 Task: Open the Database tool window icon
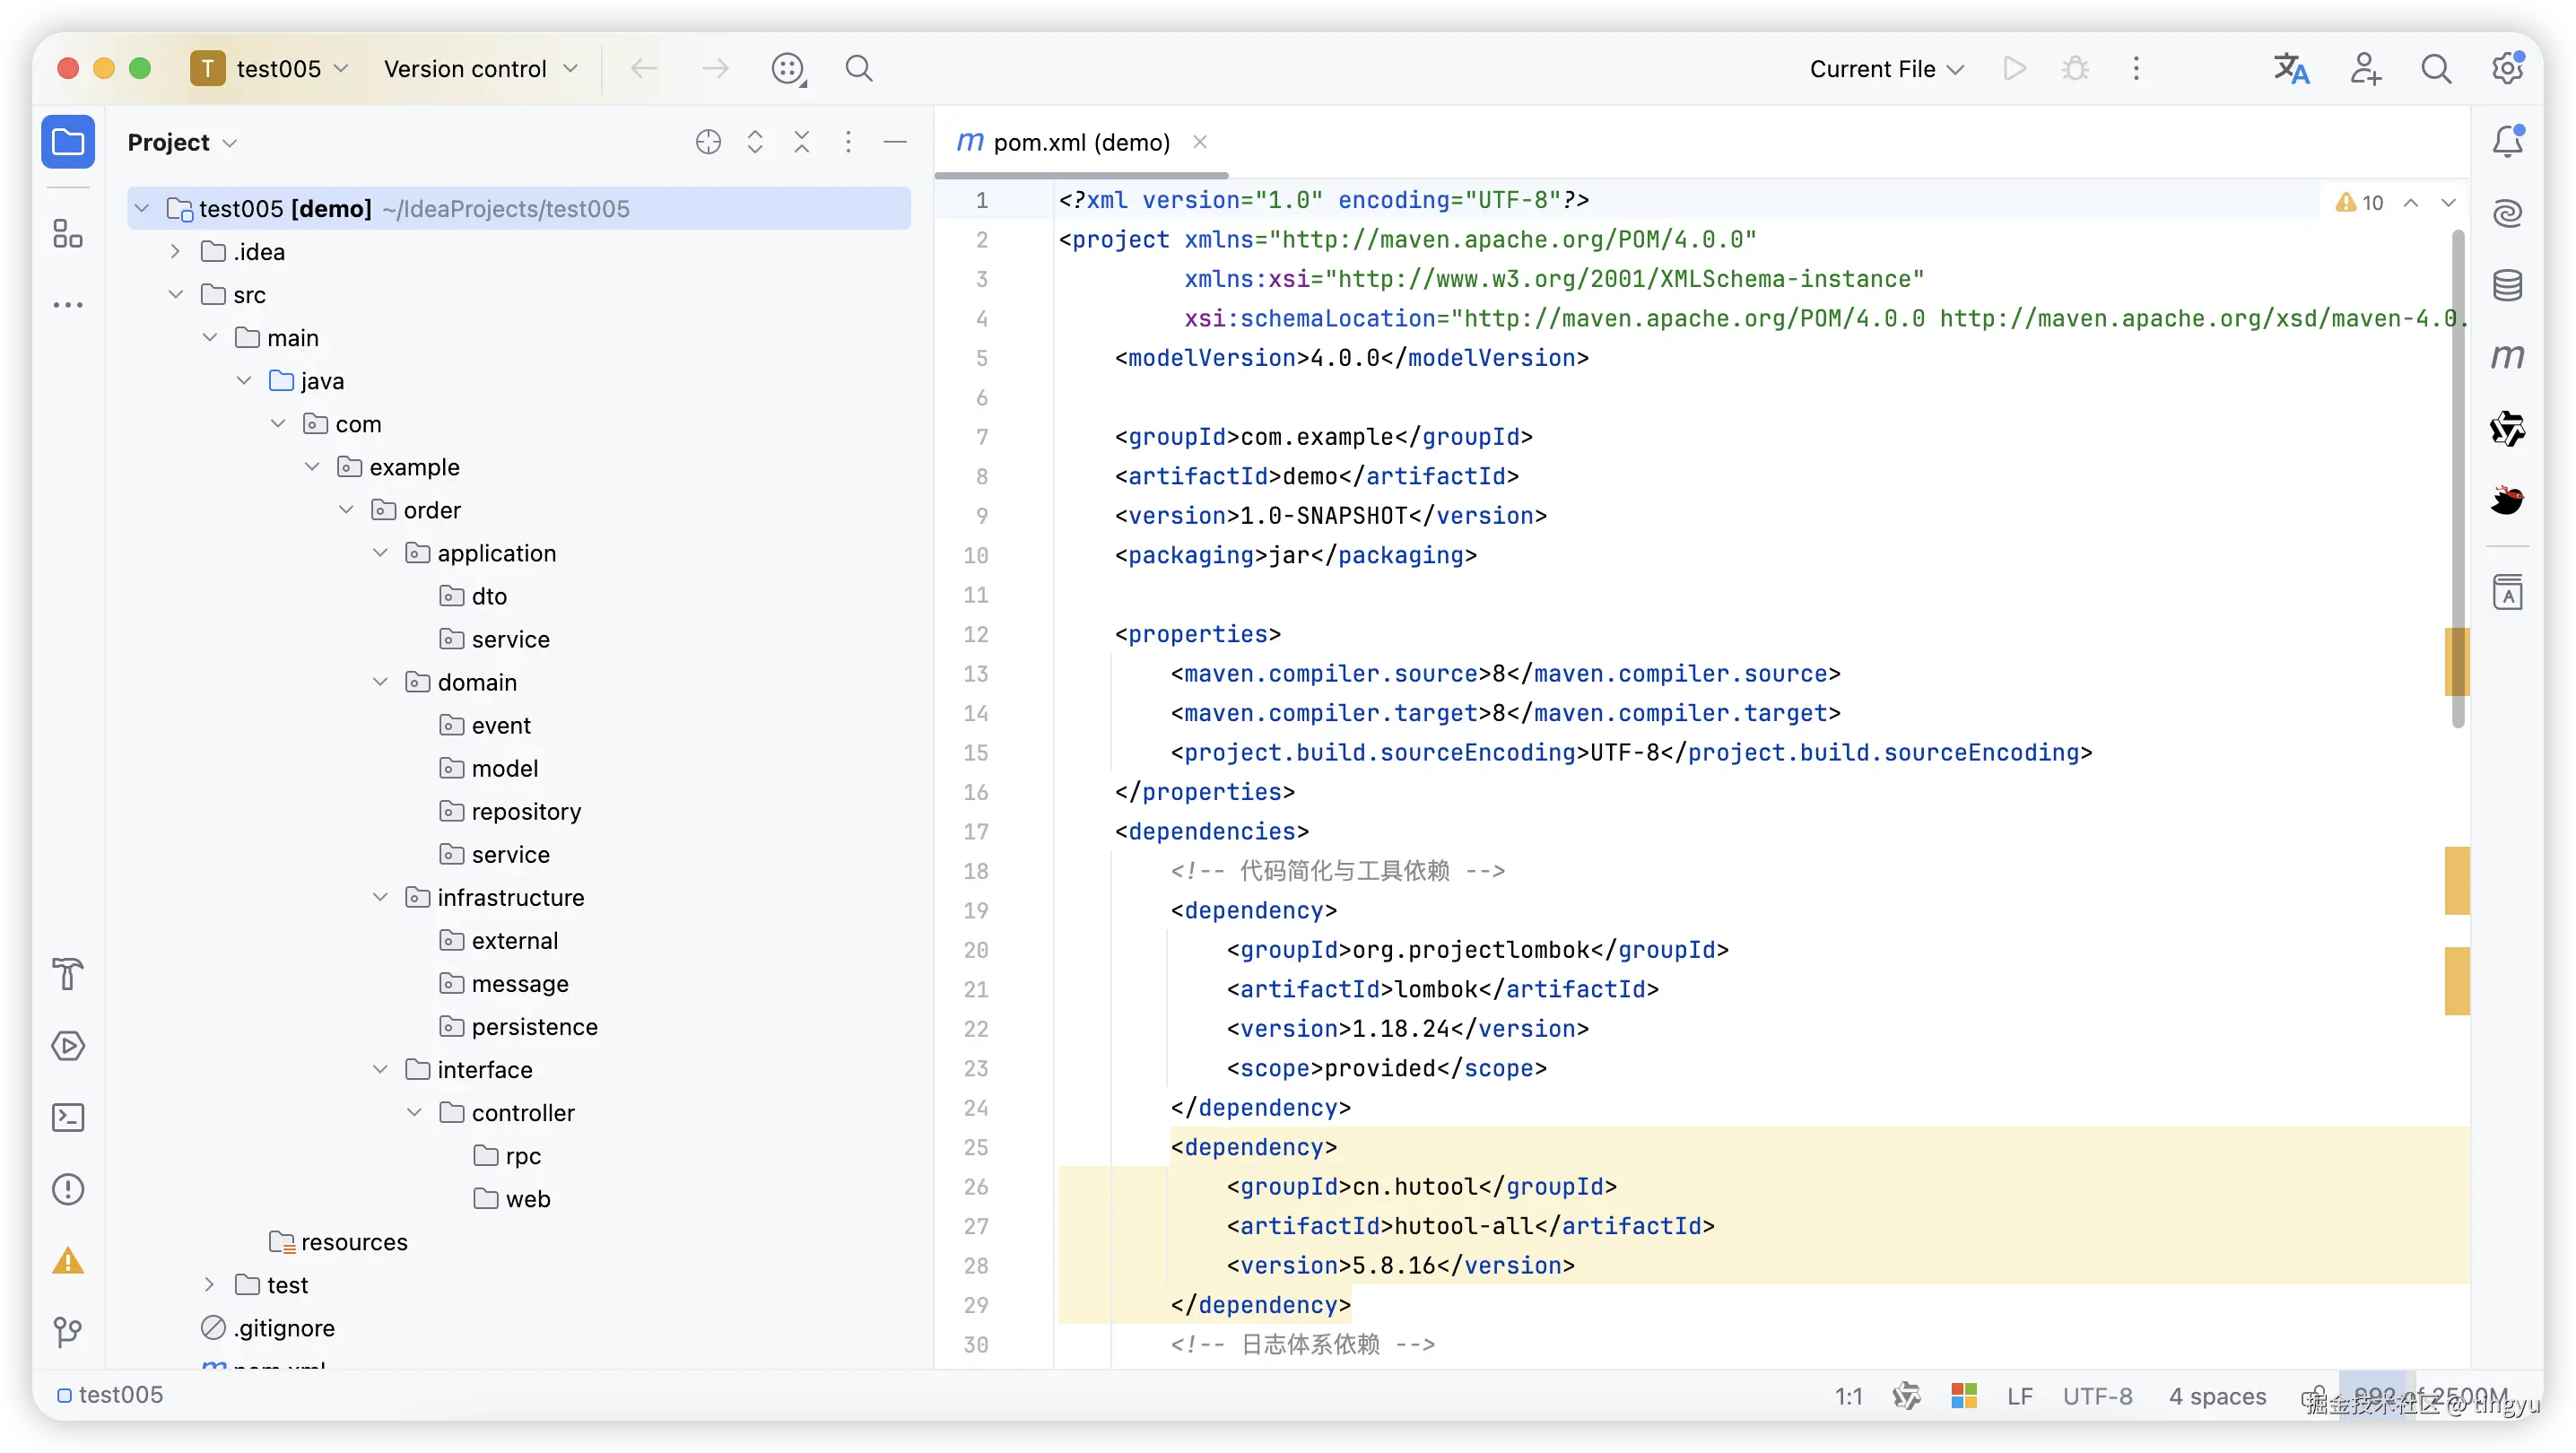[x=2507, y=286]
